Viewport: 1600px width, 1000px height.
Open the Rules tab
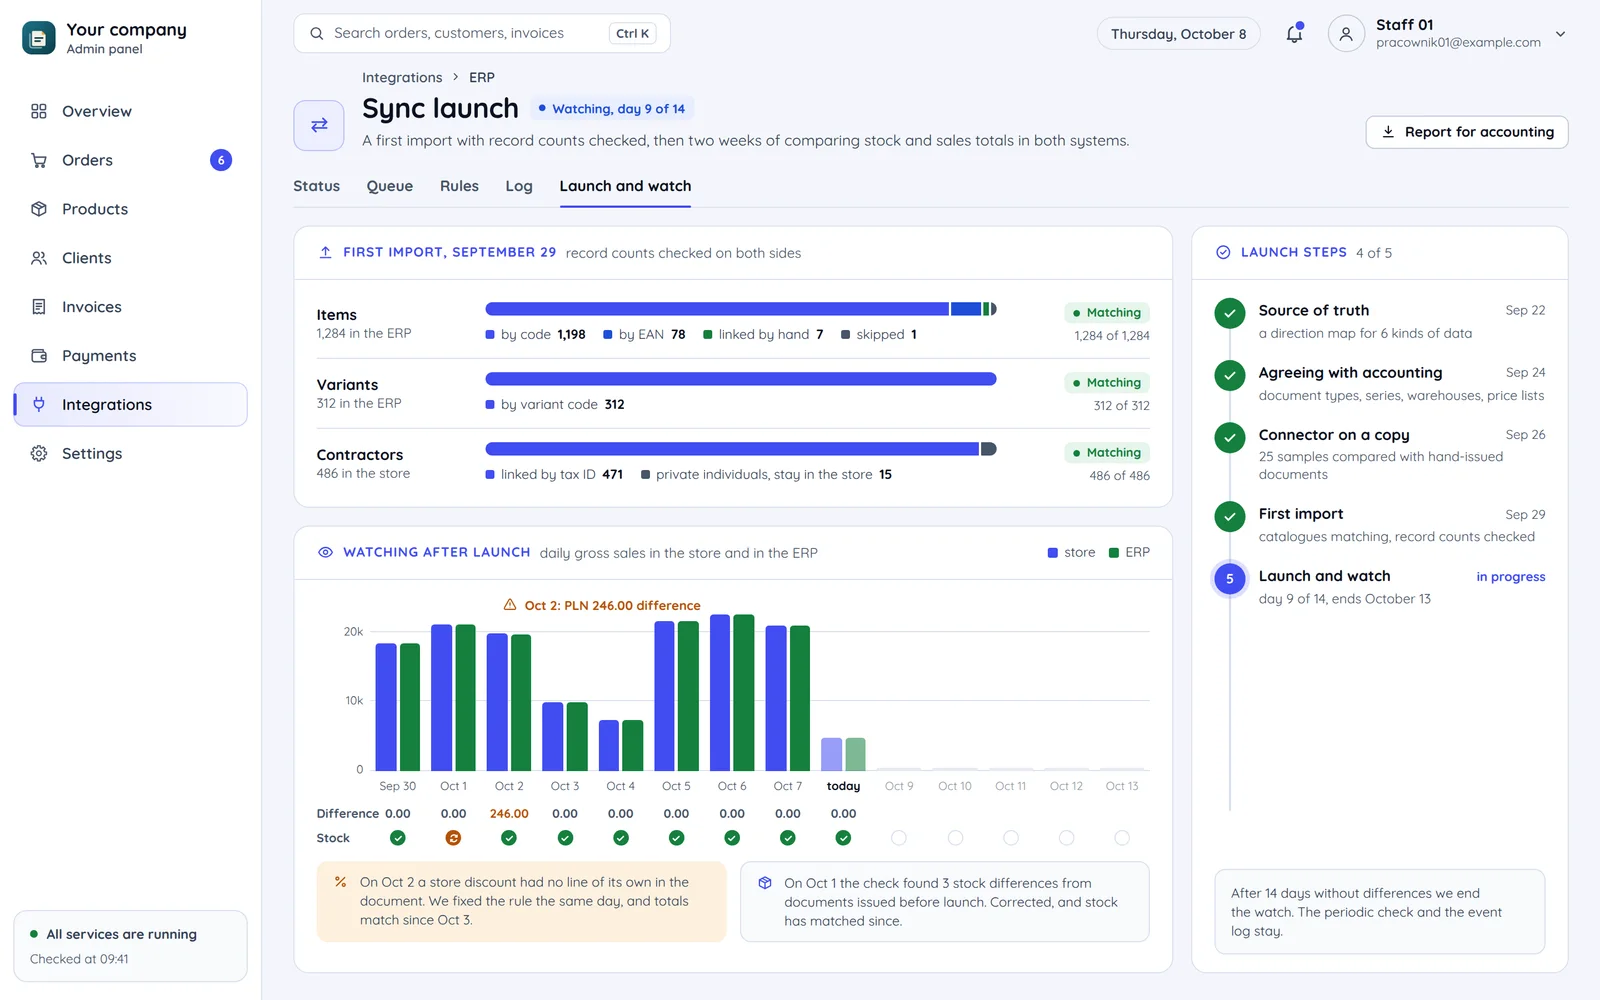pyautogui.click(x=459, y=186)
